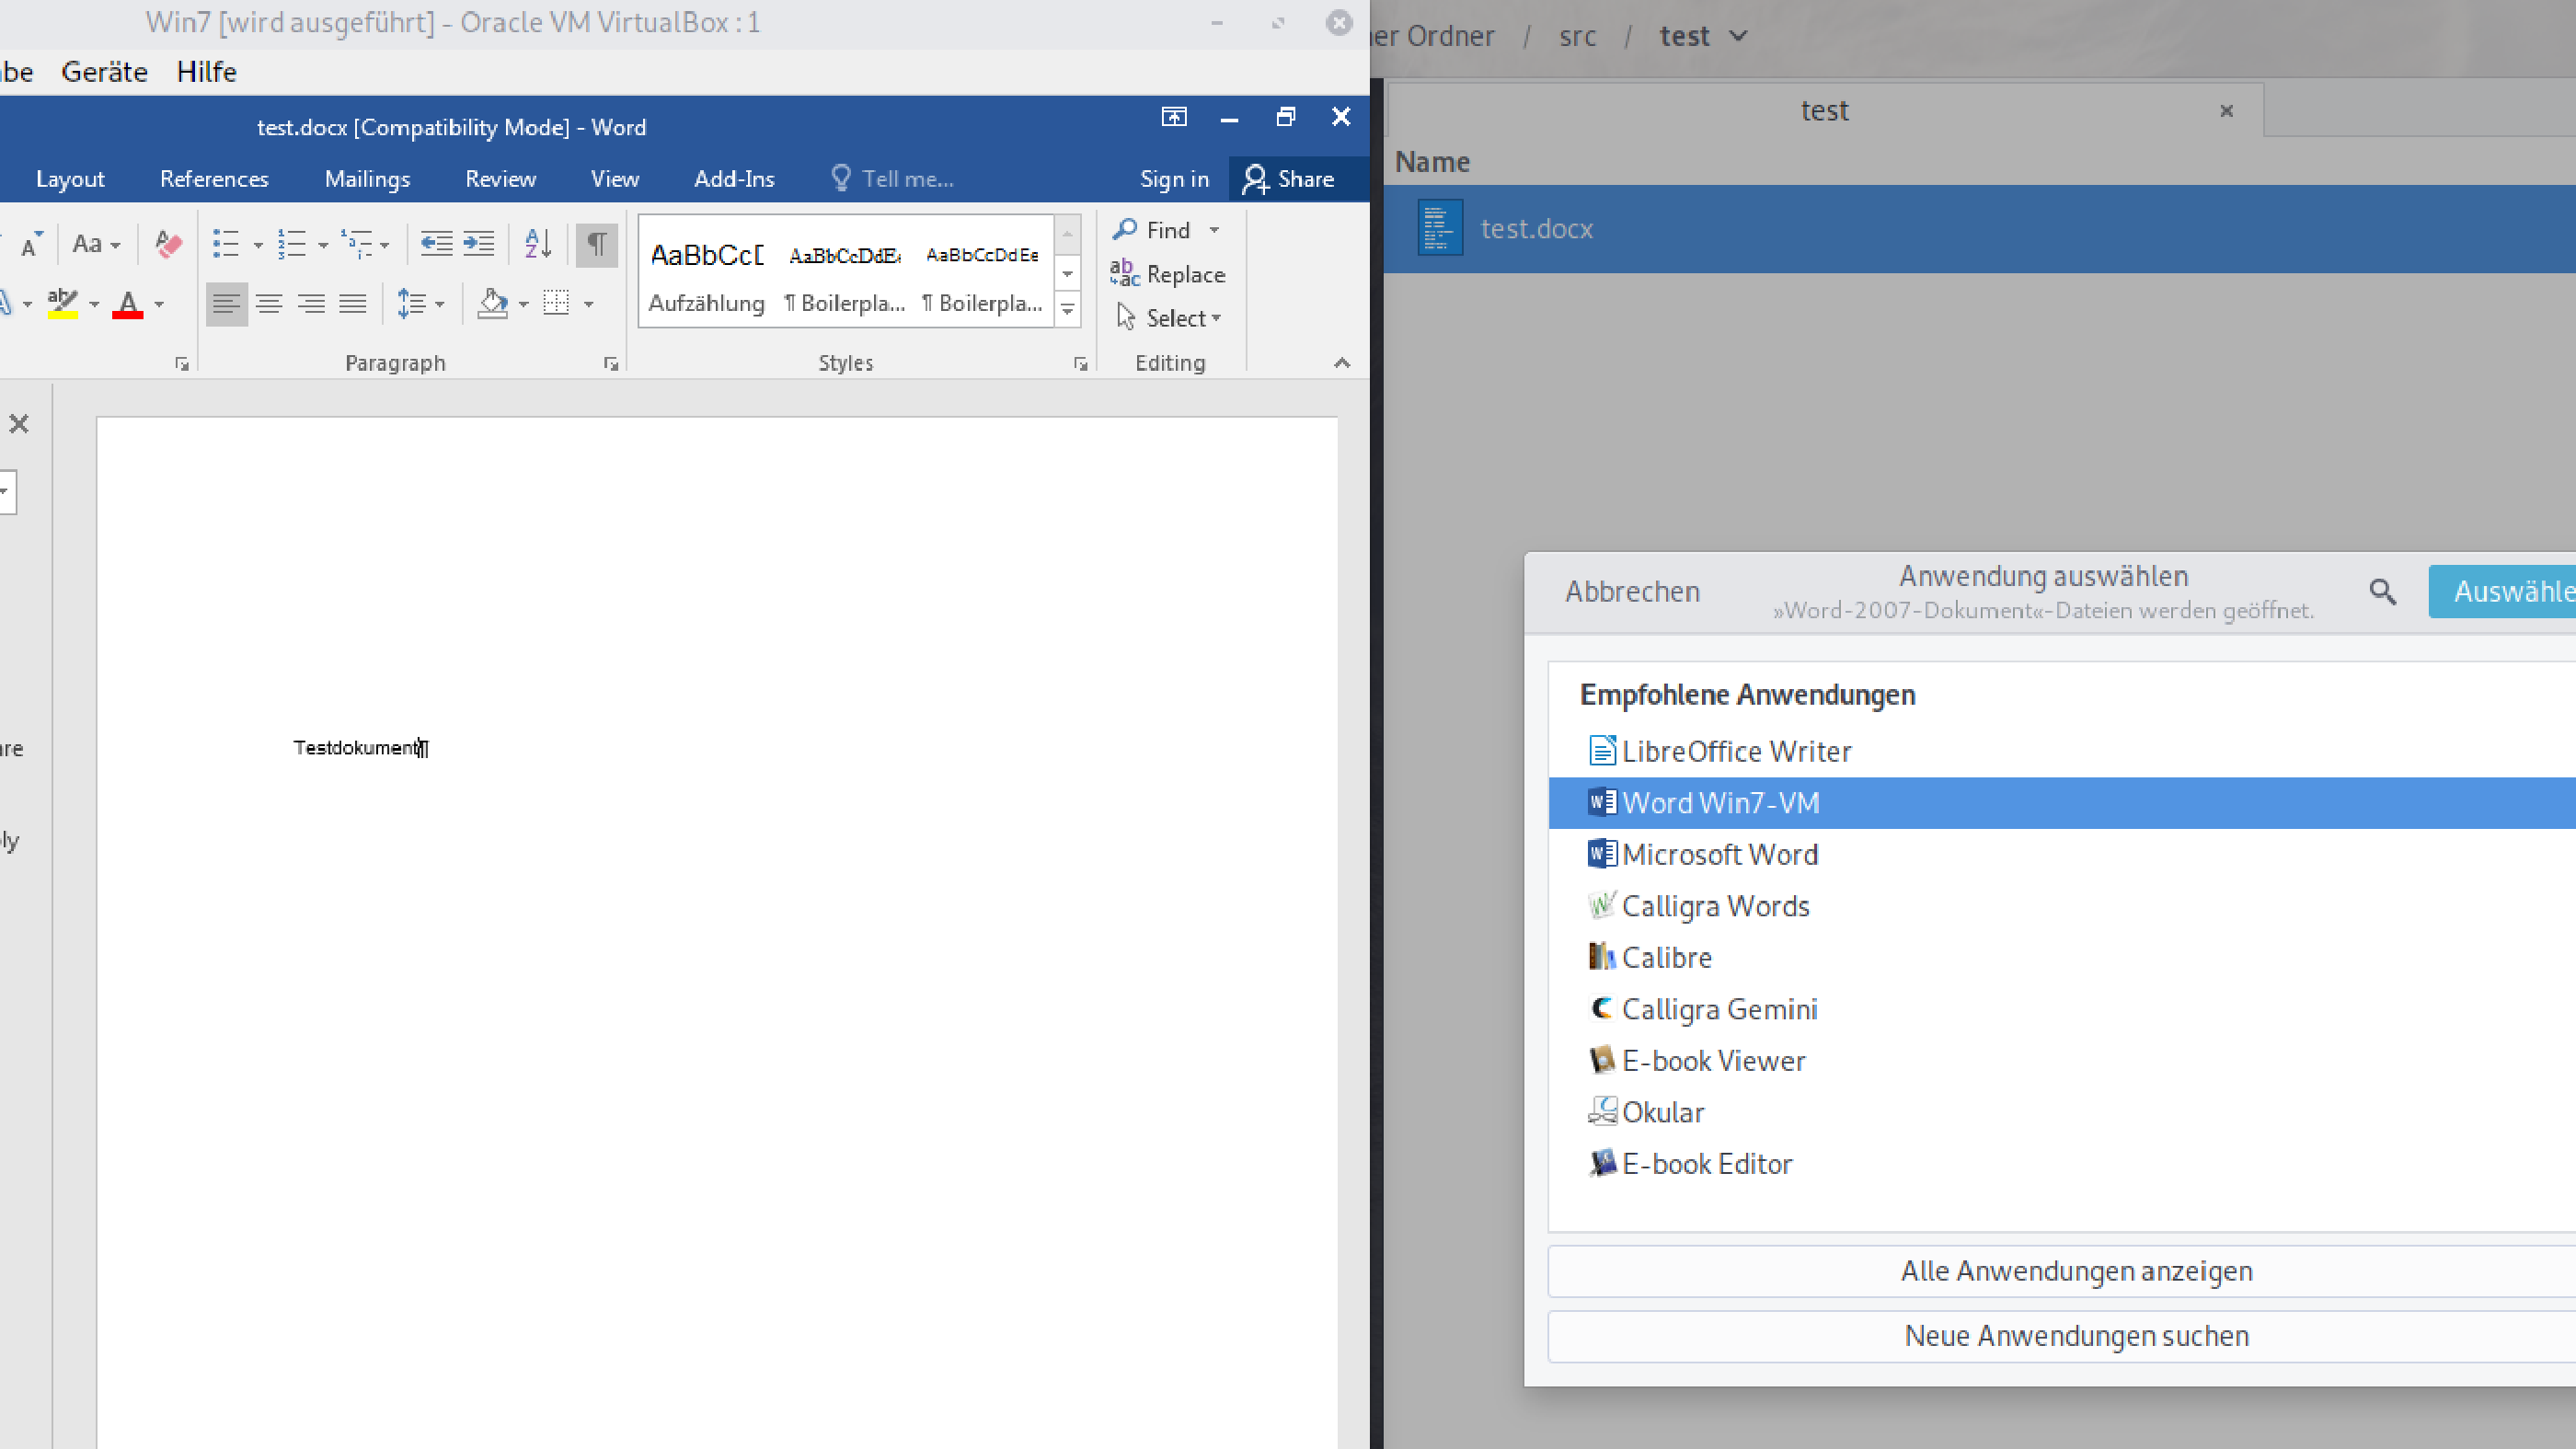The width and height of the screenshot is (2576, 1449).
Task: Collapse the Word ribbon
Action: pyautogui.click(x=1342, y=363)
